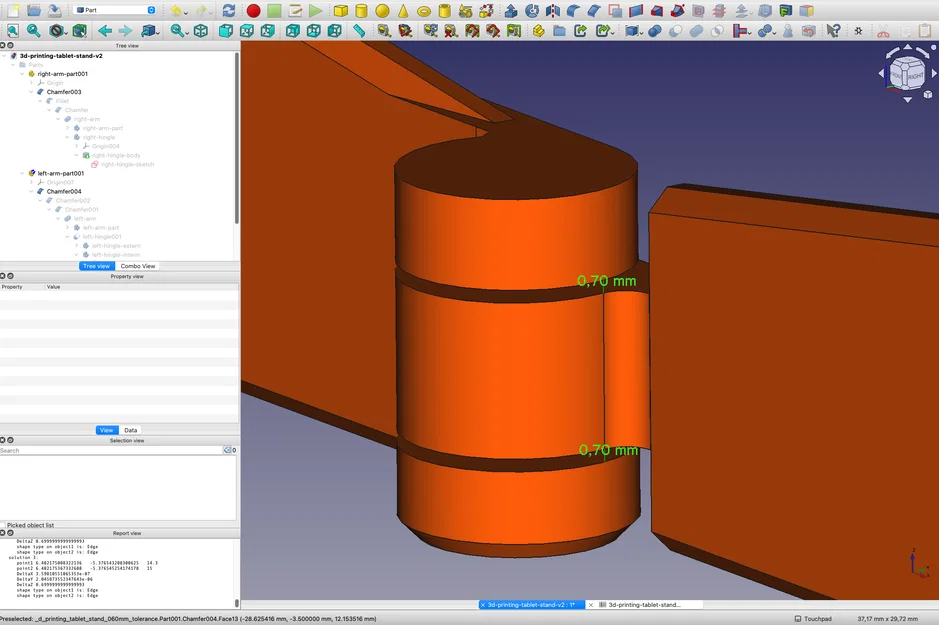Create a yellow Cube primitive
The image size is (939, 625).
pos(340,11)
